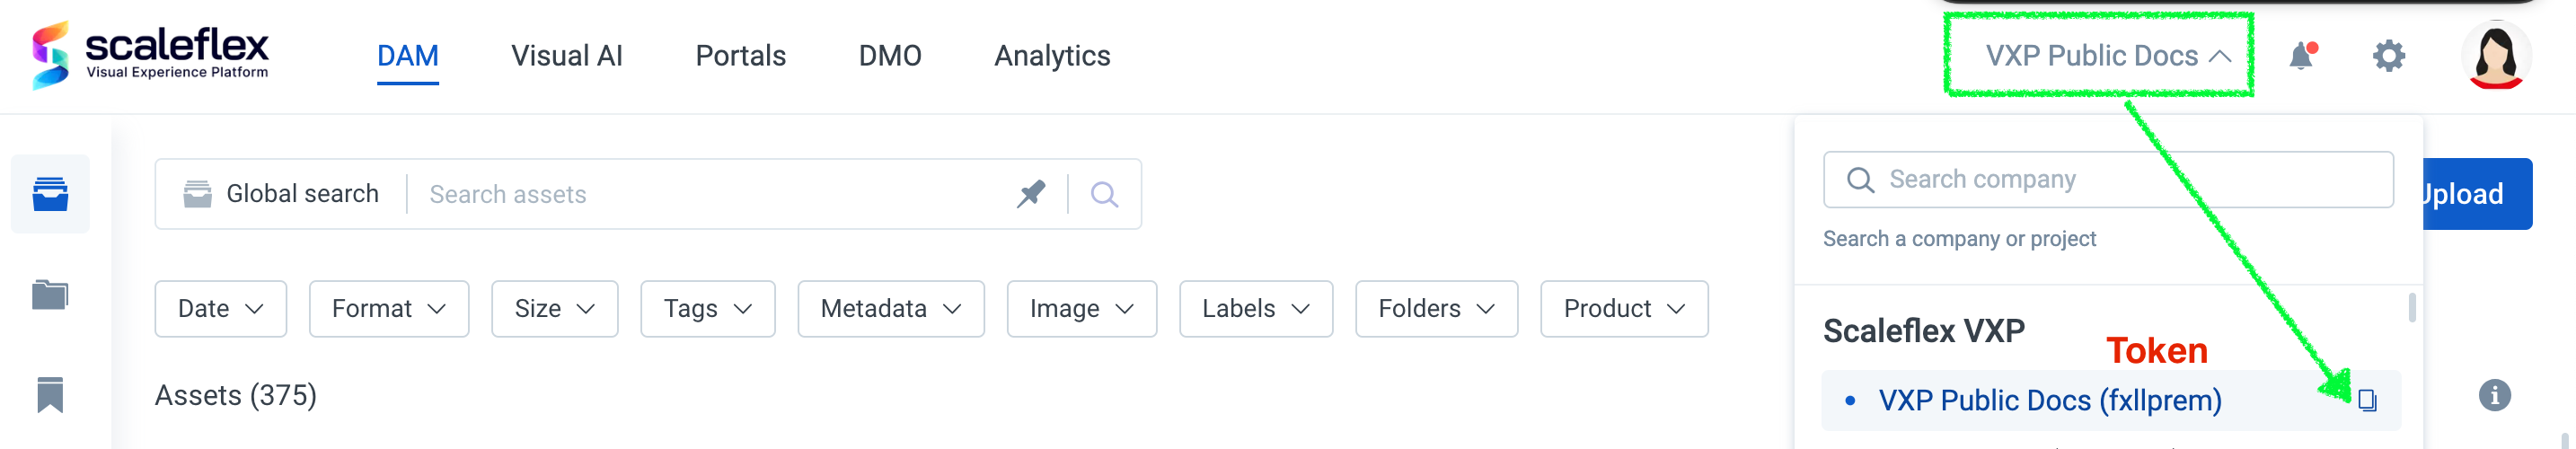Open the bookmarks sidebar icon

coord(50,395)
